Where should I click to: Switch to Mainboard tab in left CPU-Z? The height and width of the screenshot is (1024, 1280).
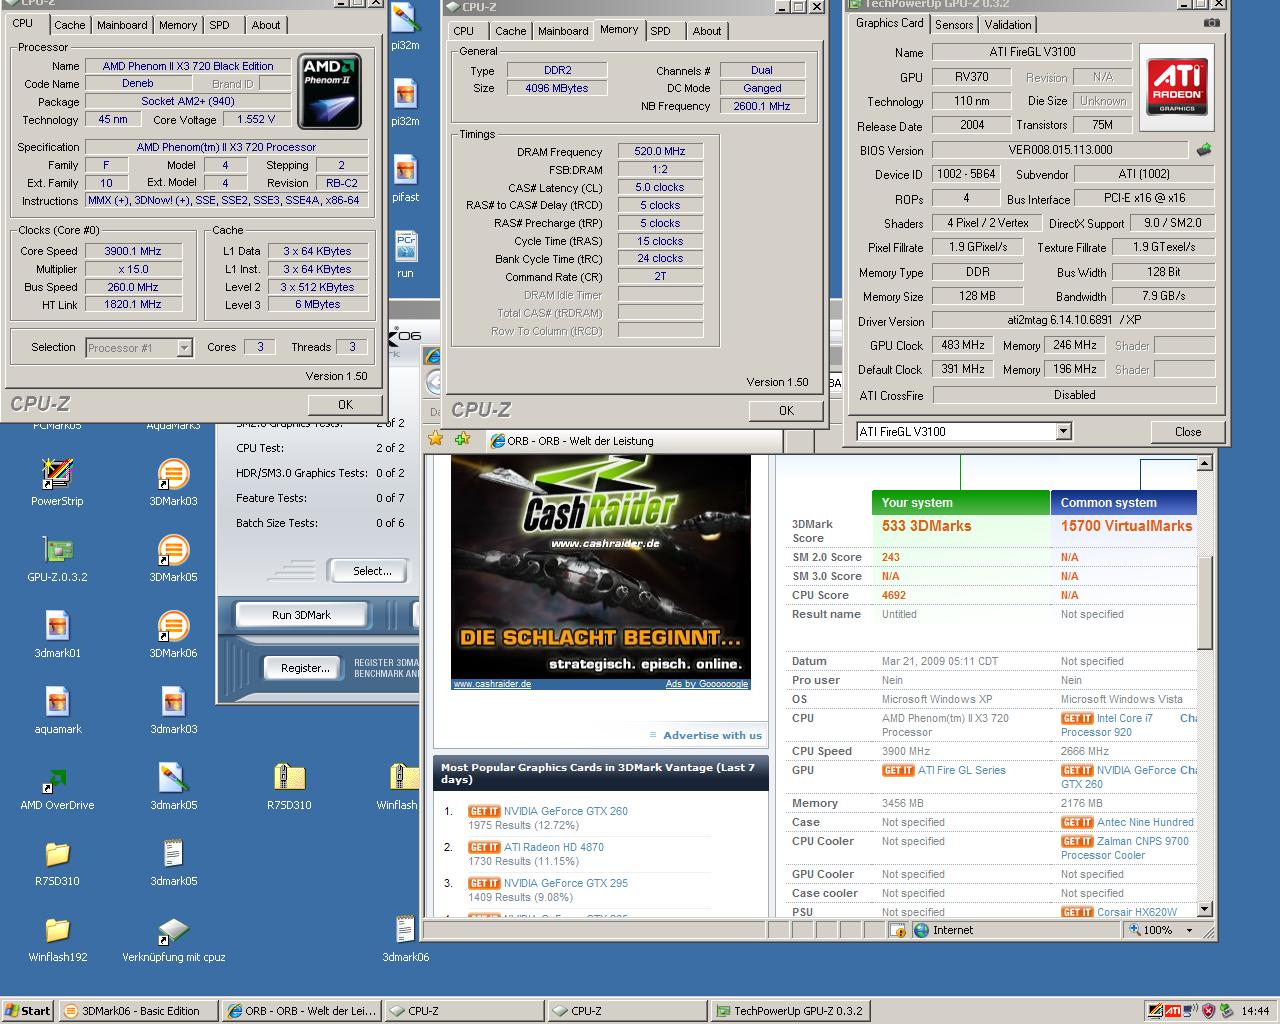[x=122, y=25]
